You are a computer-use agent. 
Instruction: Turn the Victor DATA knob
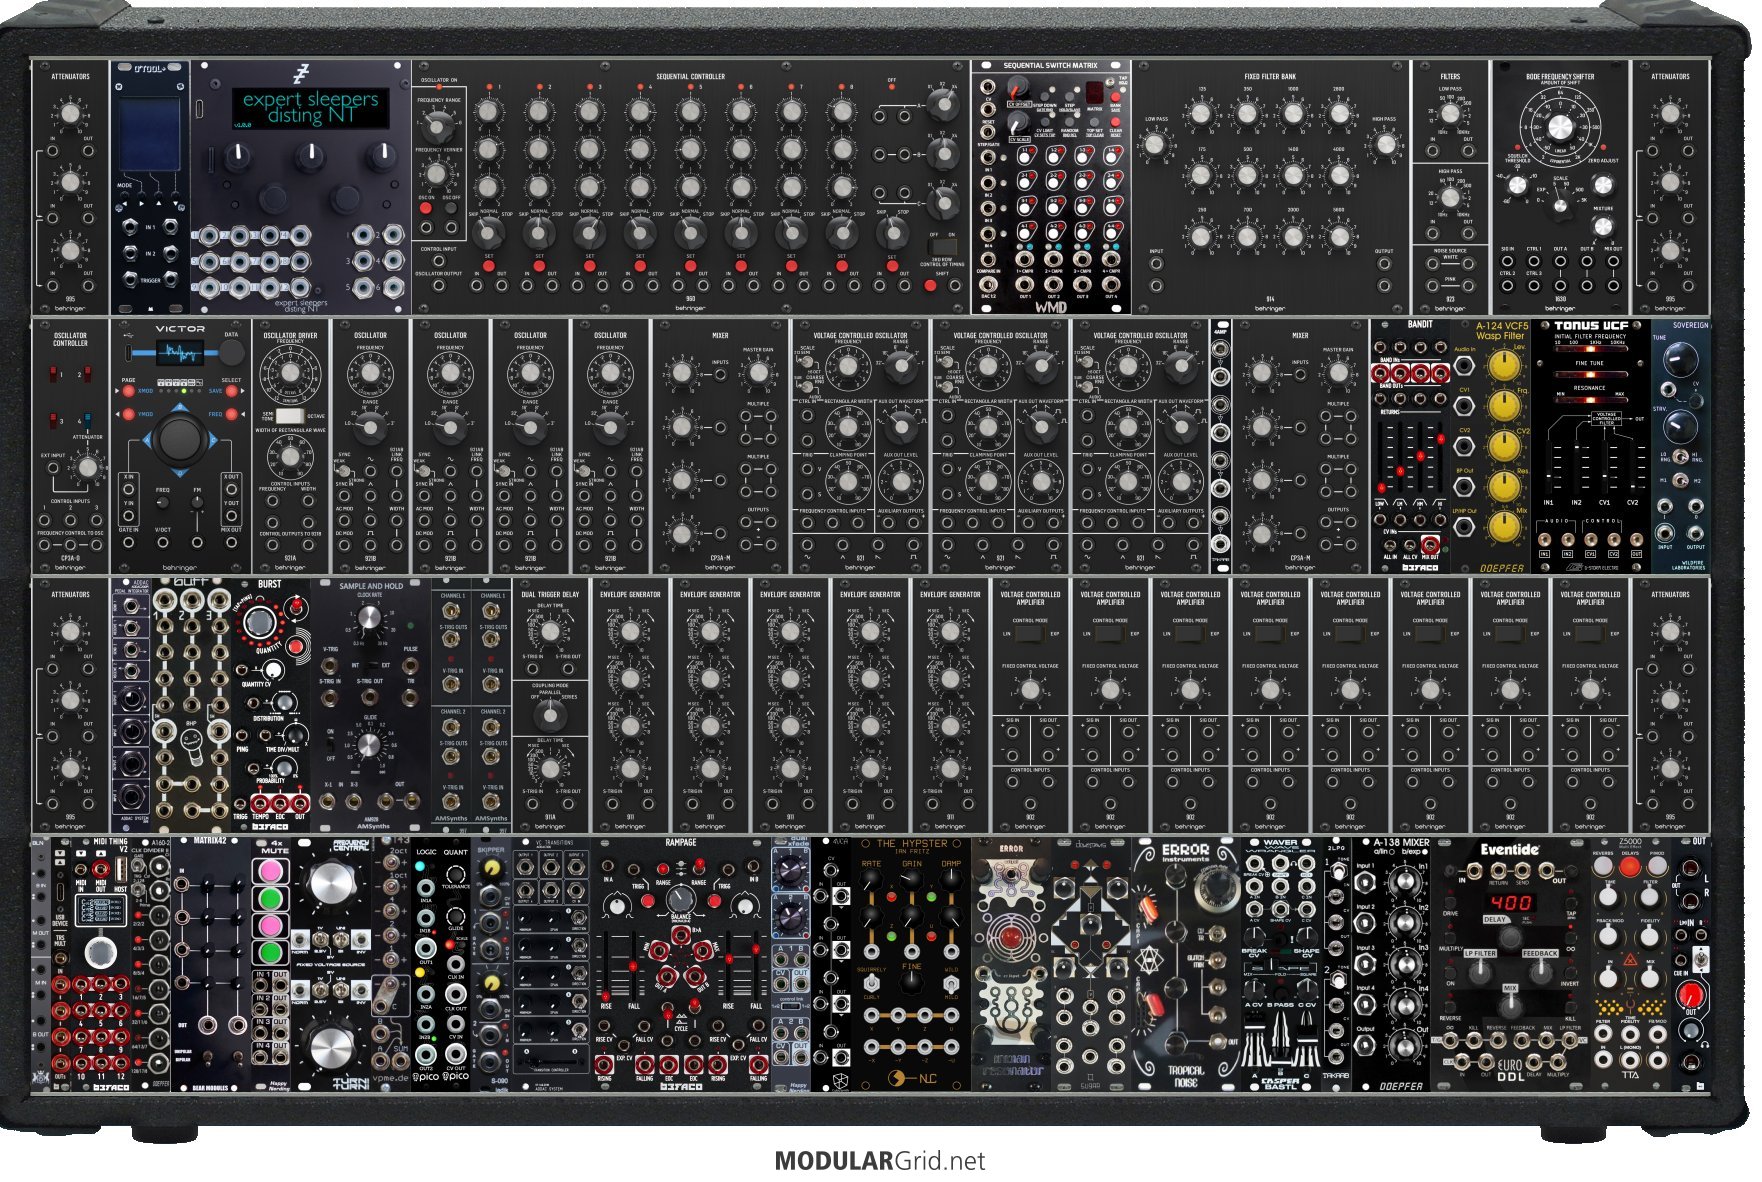click(x=231, y=352)
